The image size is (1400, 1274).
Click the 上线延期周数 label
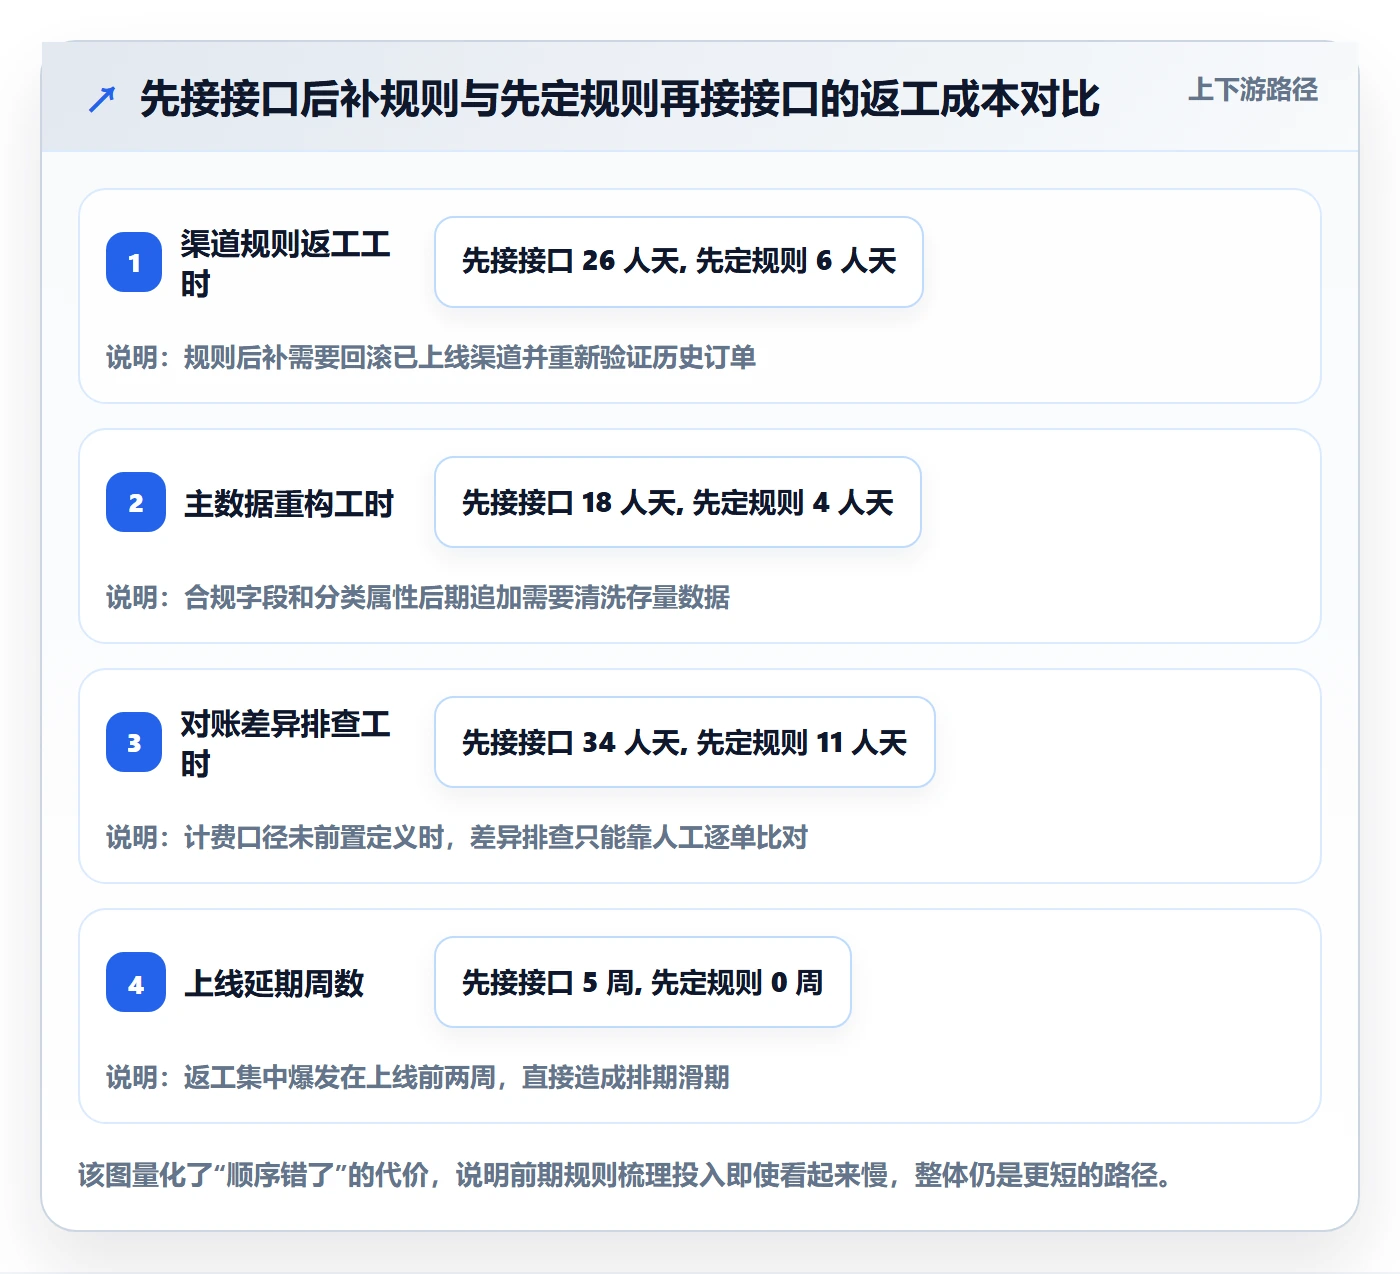click(x=274, y=983)
